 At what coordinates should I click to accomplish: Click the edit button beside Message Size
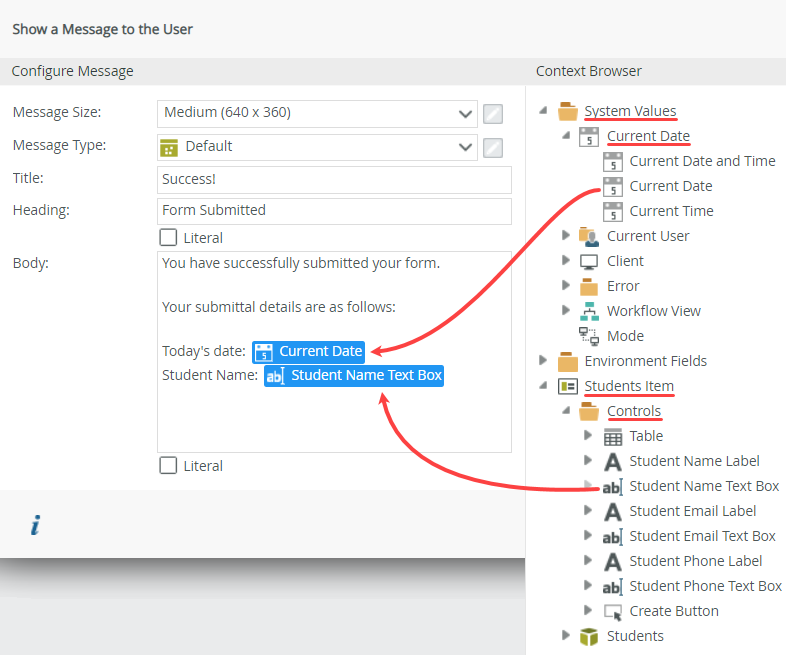493,114
